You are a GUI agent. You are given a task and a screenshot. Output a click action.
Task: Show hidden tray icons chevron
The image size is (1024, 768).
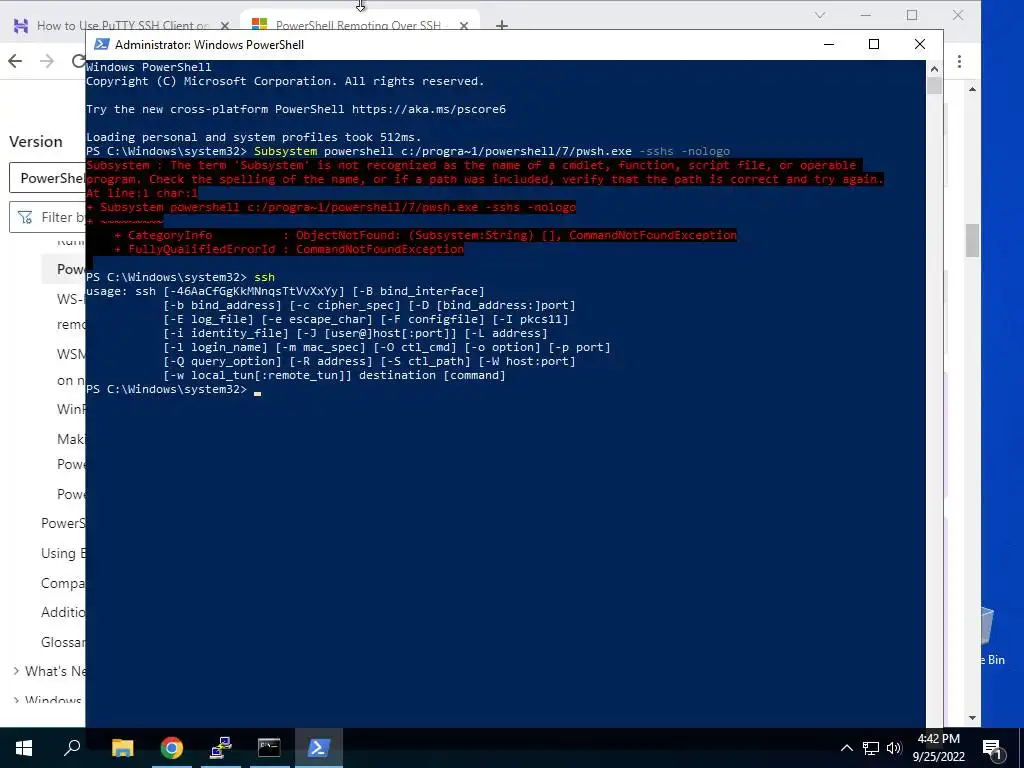[846, 748]
